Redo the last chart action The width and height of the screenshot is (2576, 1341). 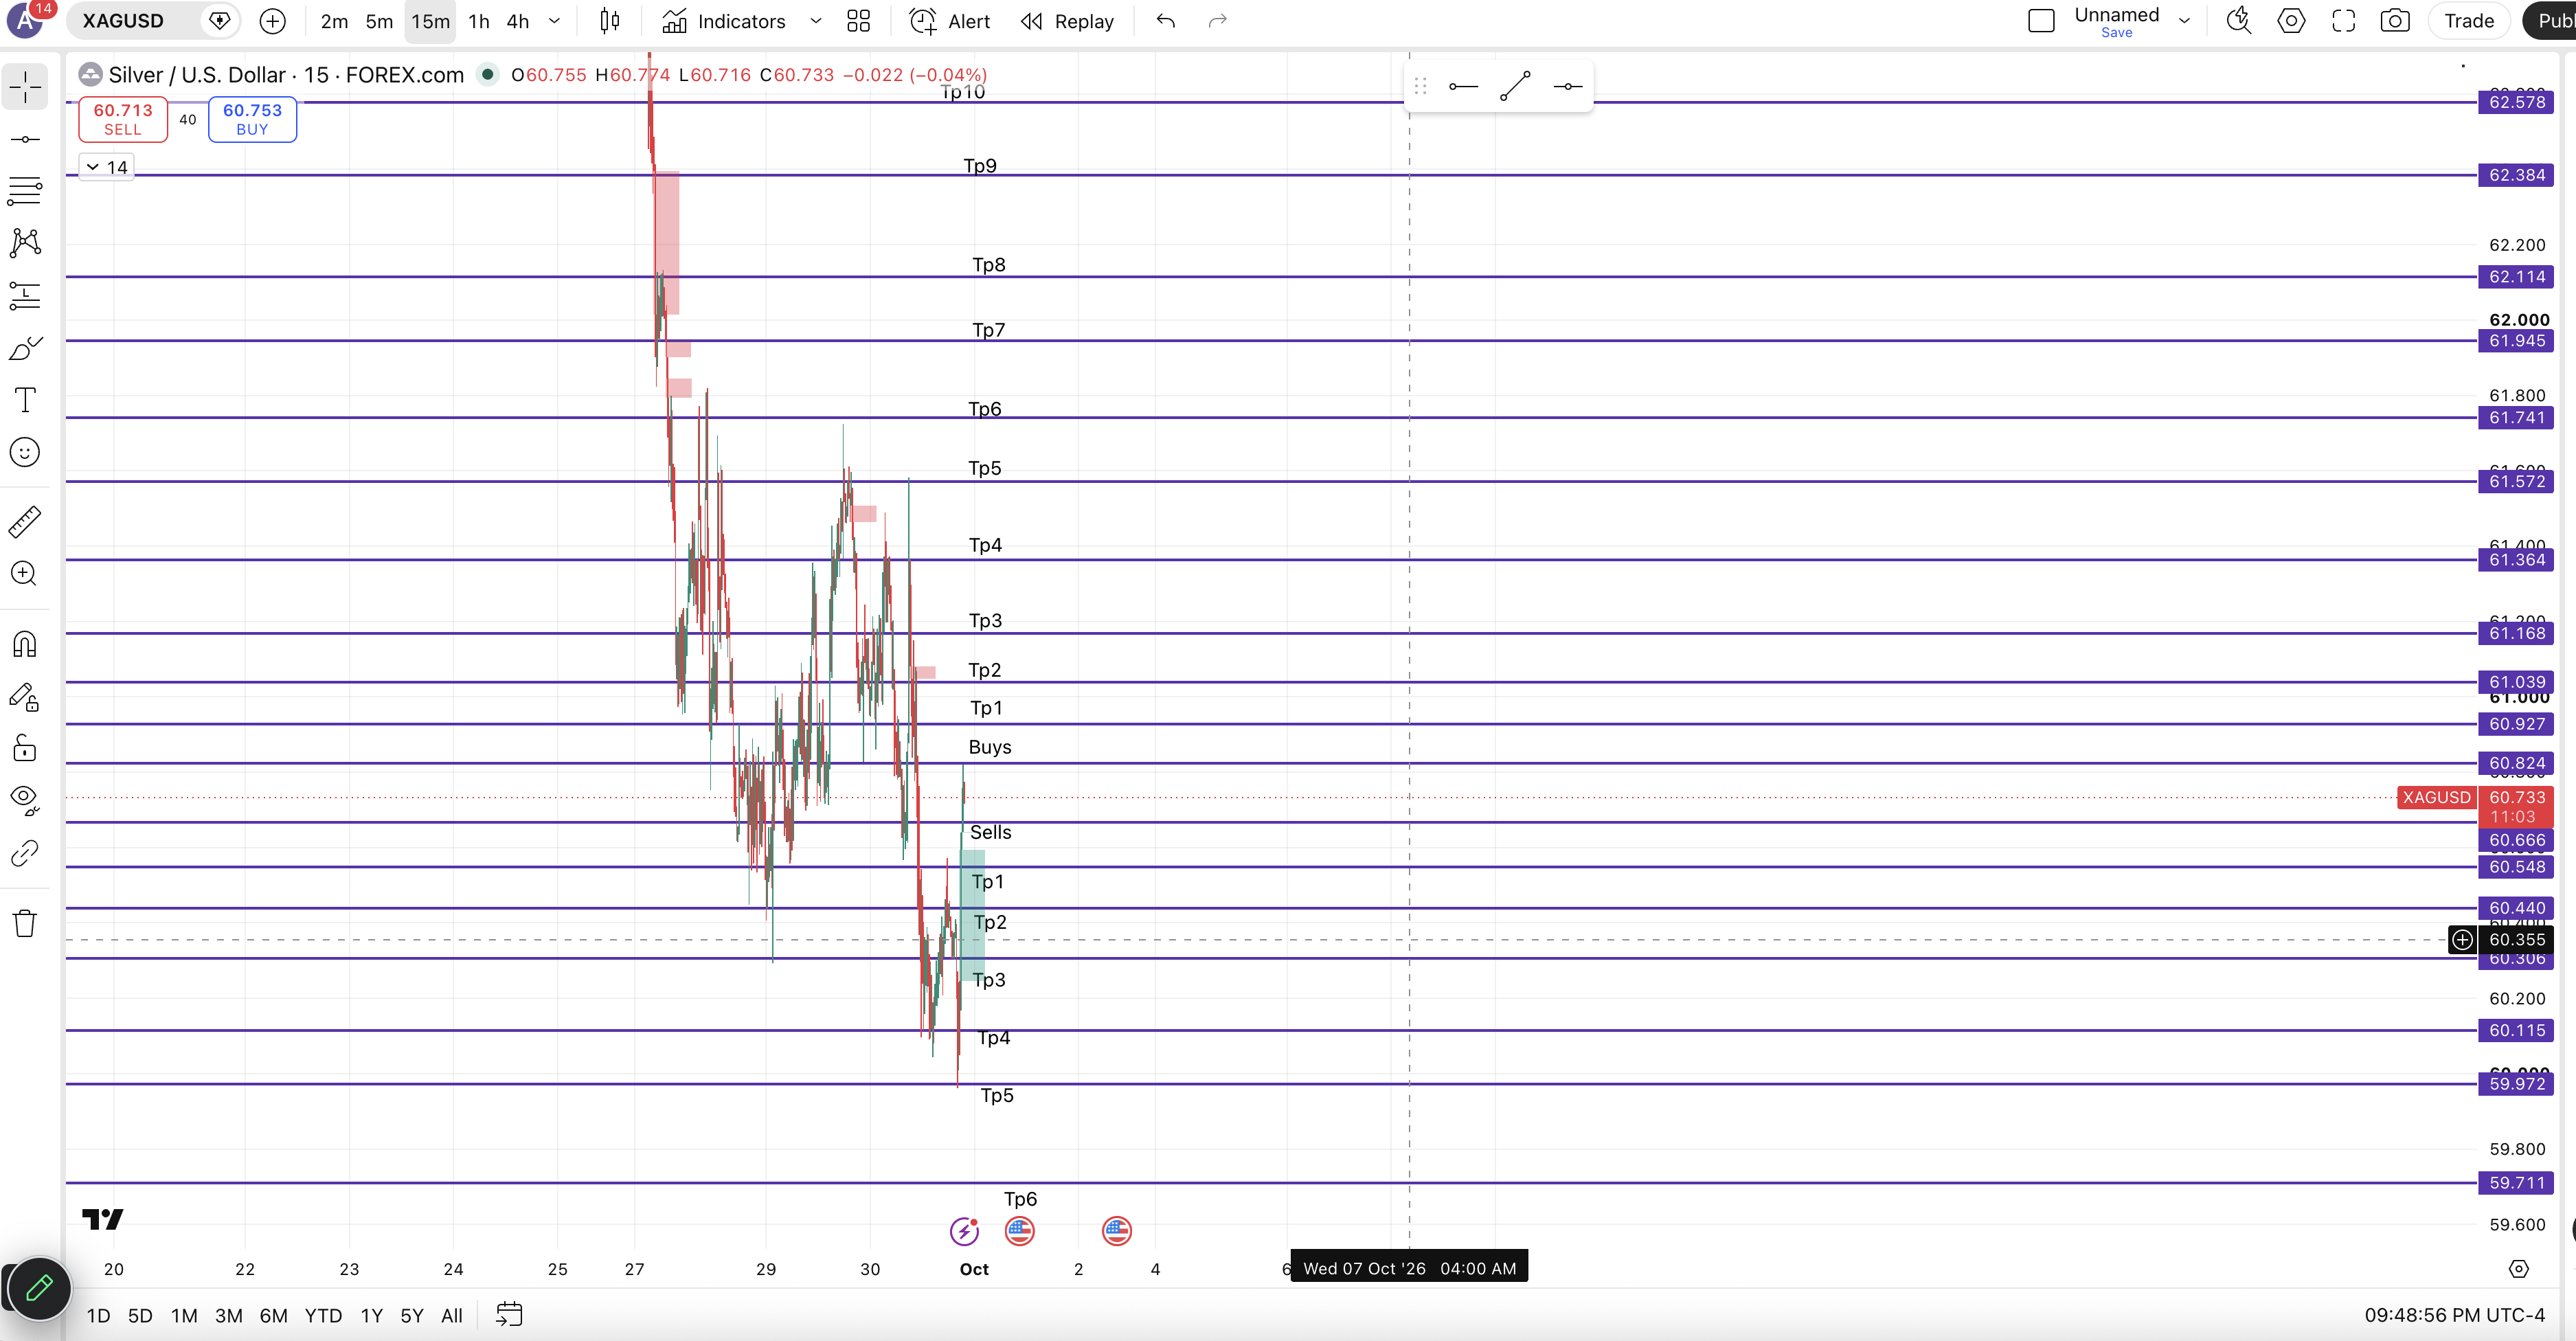(x=1217, y=21)
